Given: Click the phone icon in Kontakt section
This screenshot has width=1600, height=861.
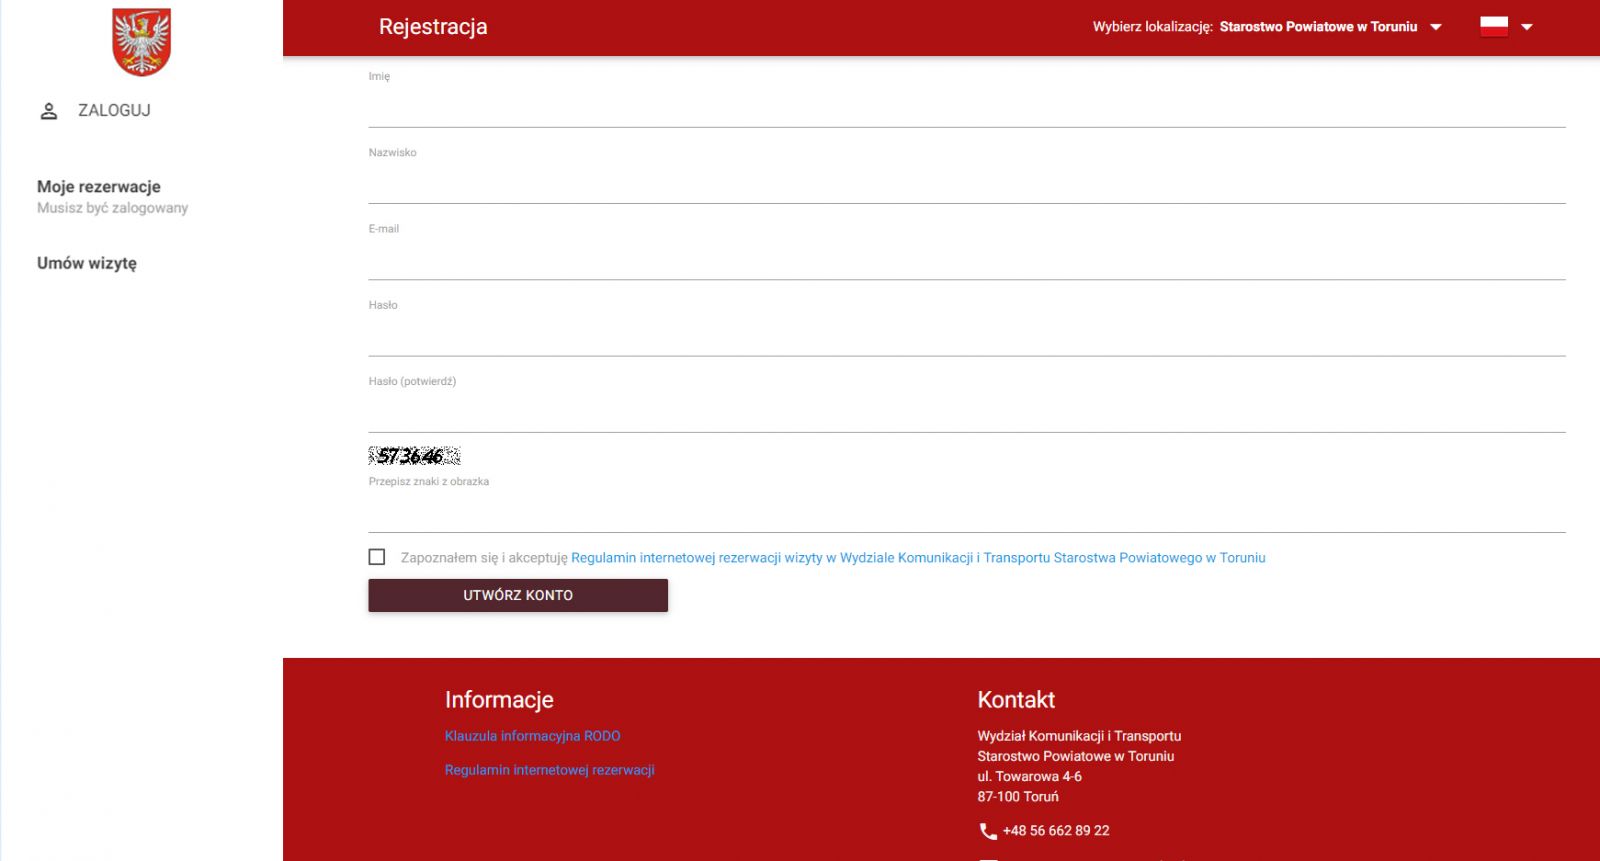Looking at the screenshot, I should pyautogui.click(x=988, y=831).
